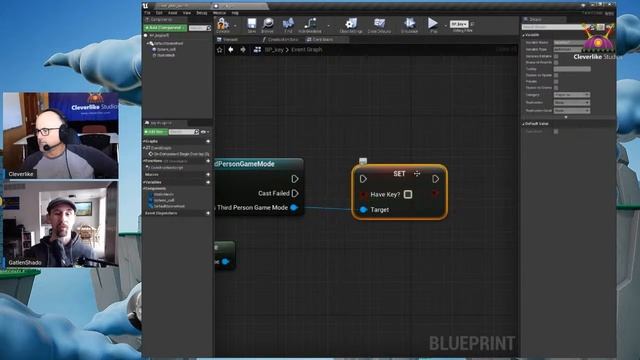Click the Play toolbar button
The width and height of the screenshot is (640, 360).
point(433,23)
